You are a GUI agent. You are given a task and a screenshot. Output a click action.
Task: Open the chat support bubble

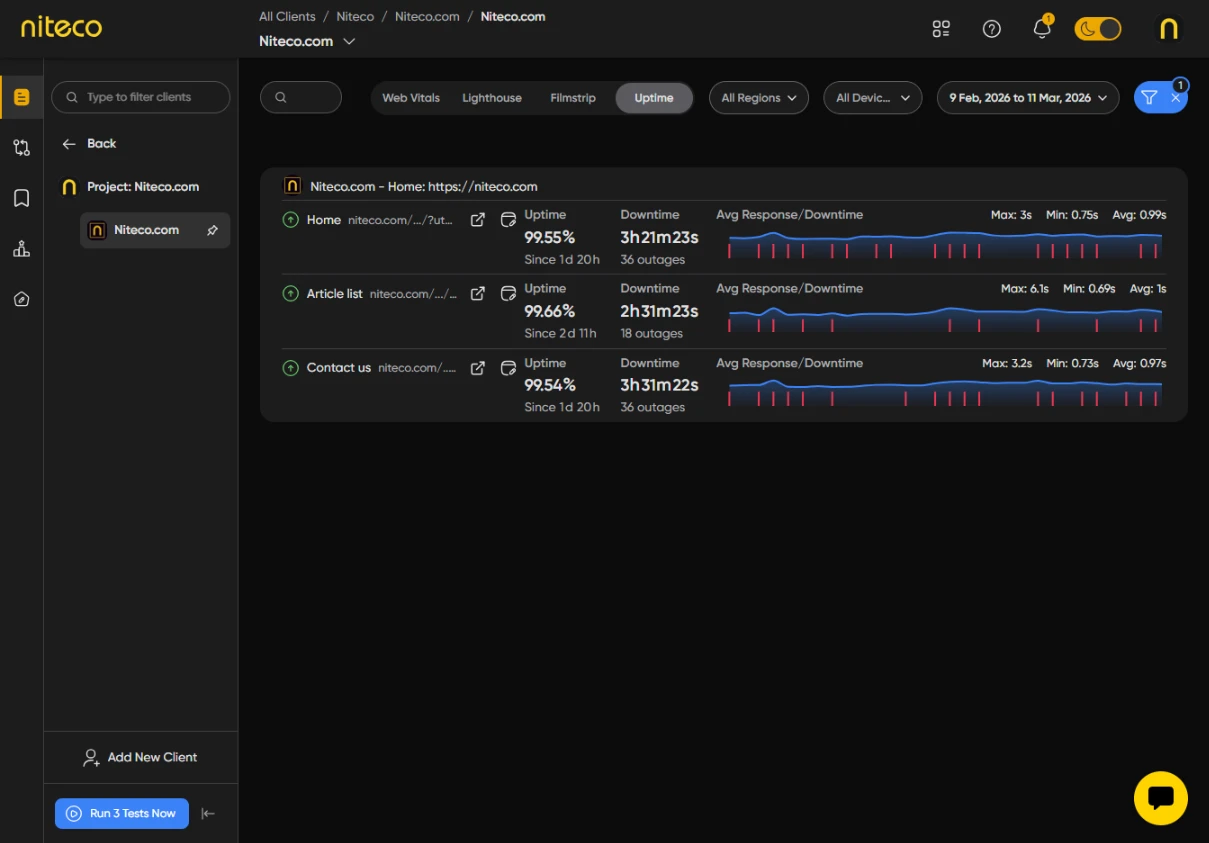coord(1161,798)
